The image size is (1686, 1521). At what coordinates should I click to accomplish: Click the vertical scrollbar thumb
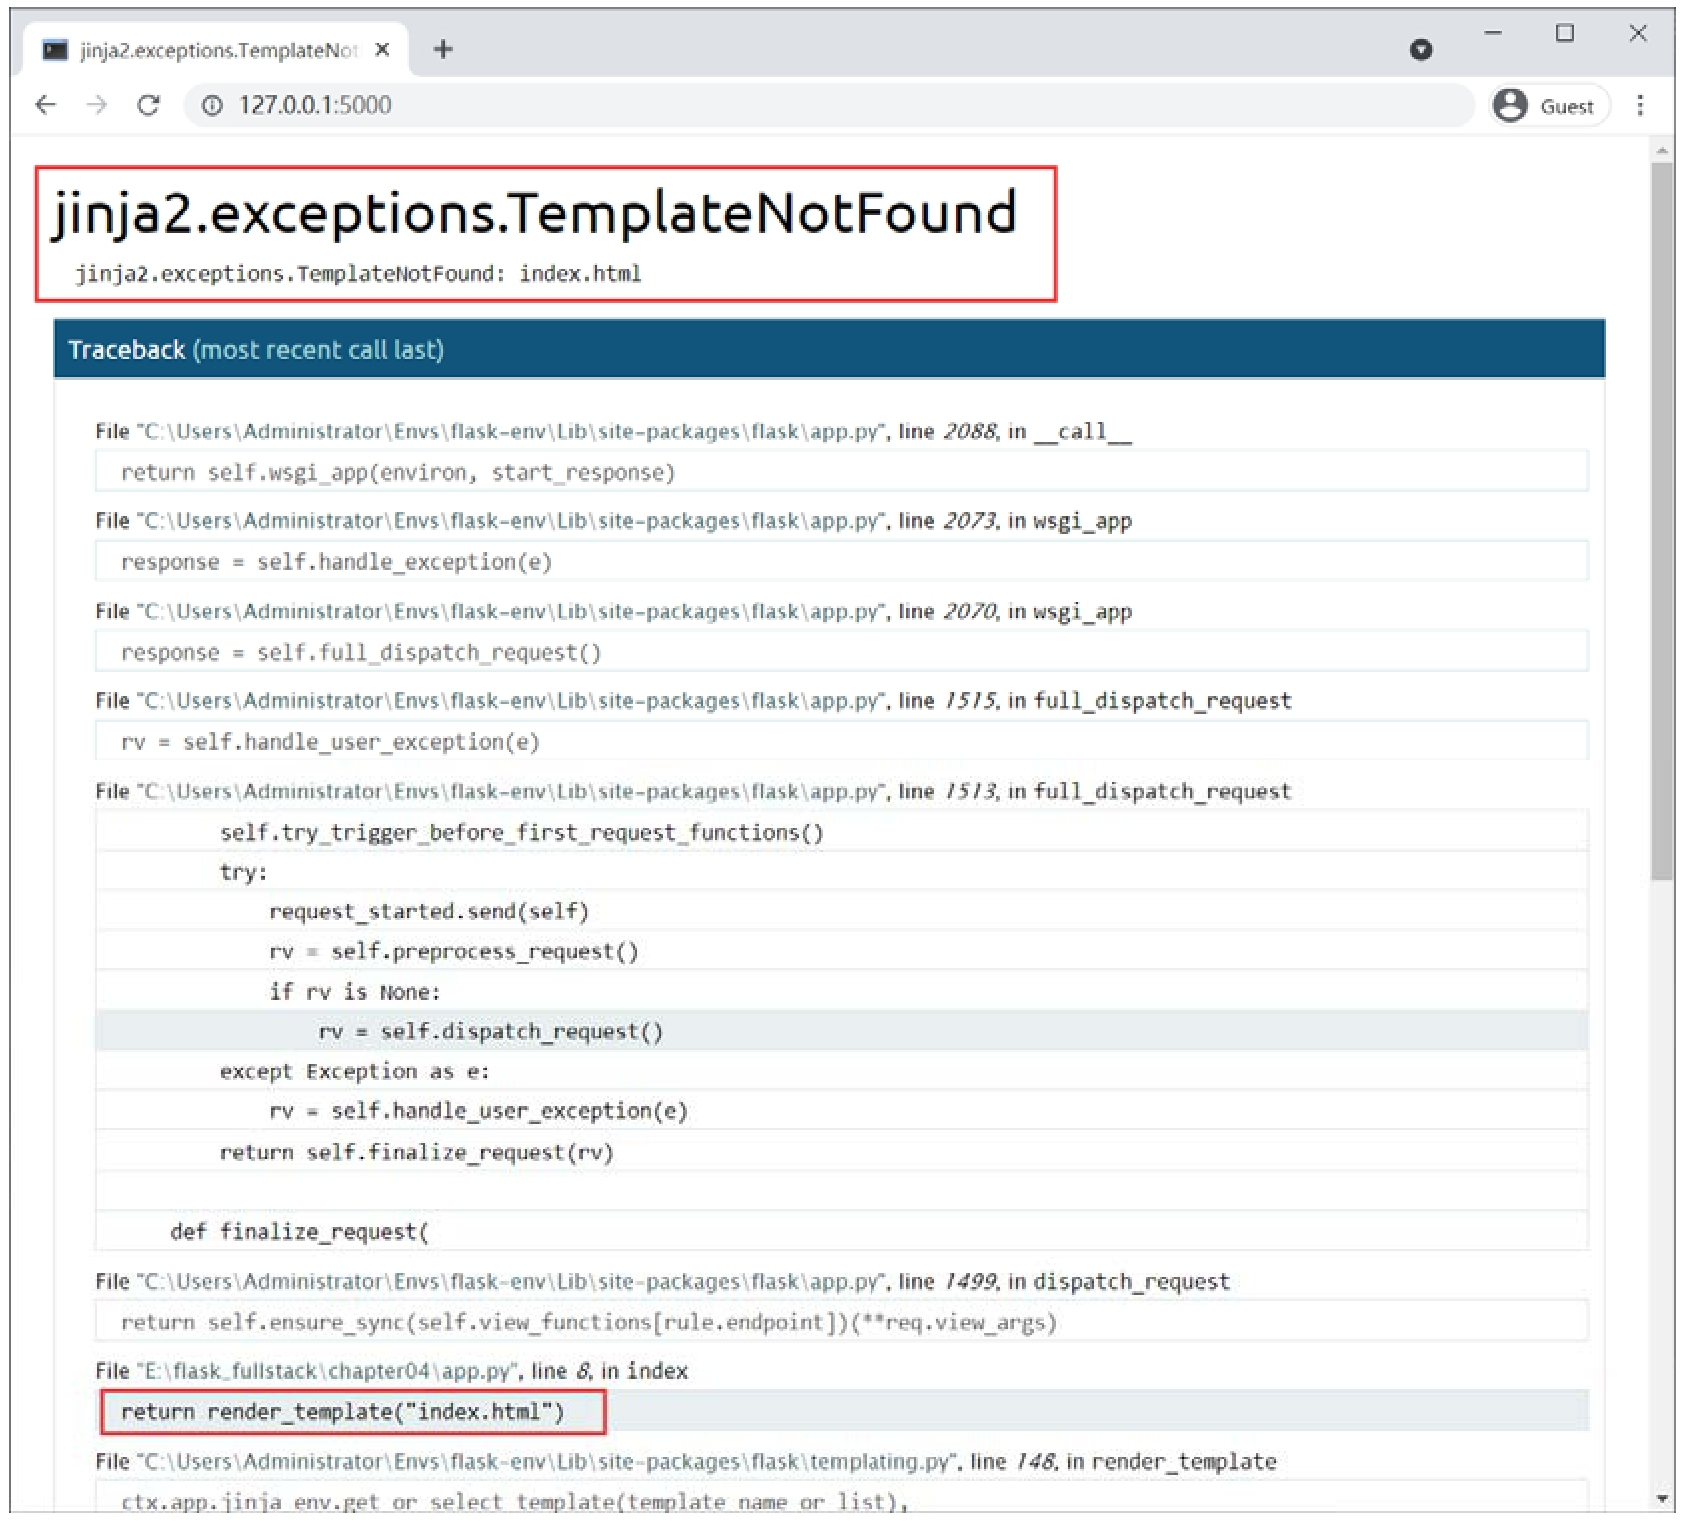point(1662,520)
